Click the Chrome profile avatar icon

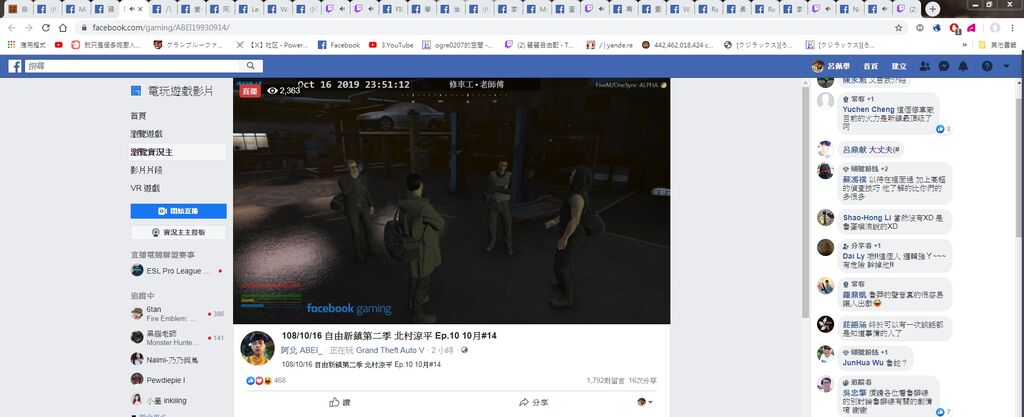tap(995, 28)
